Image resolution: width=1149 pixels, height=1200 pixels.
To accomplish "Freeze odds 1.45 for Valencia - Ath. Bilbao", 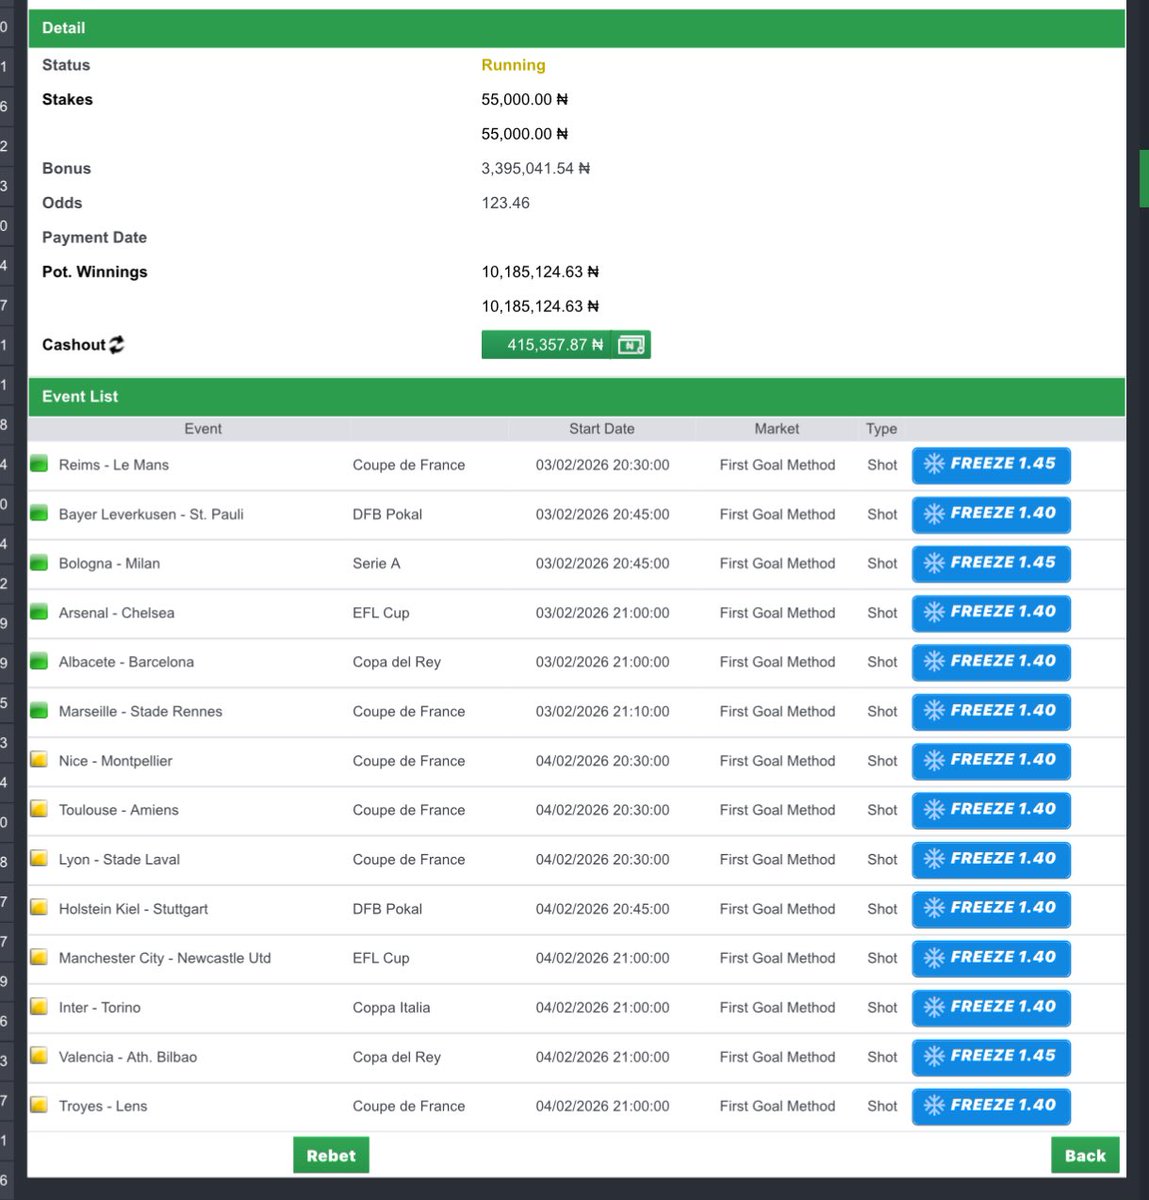I will (991, 1057).
